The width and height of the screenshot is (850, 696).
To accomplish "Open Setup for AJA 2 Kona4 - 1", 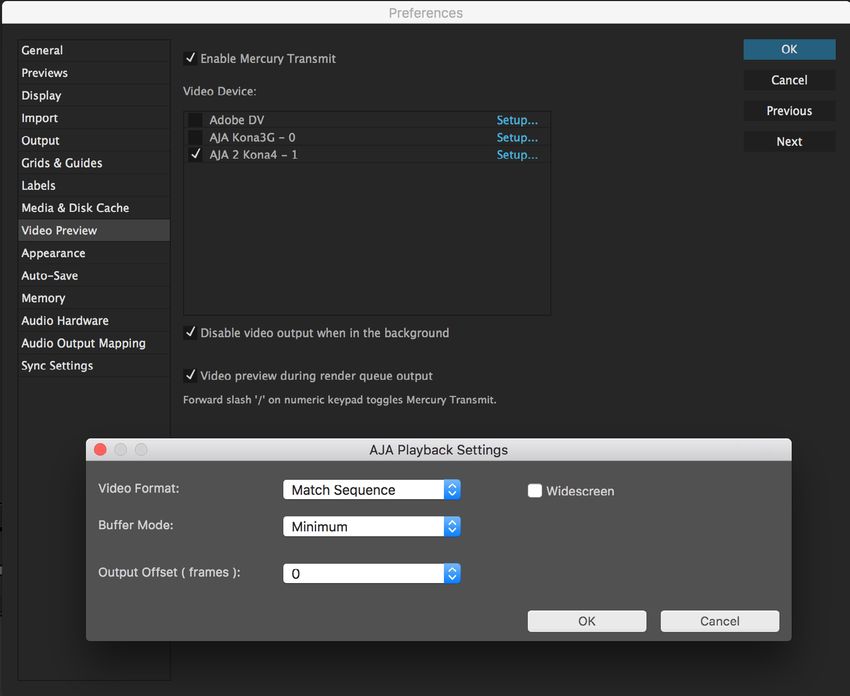I will (517, 154).
